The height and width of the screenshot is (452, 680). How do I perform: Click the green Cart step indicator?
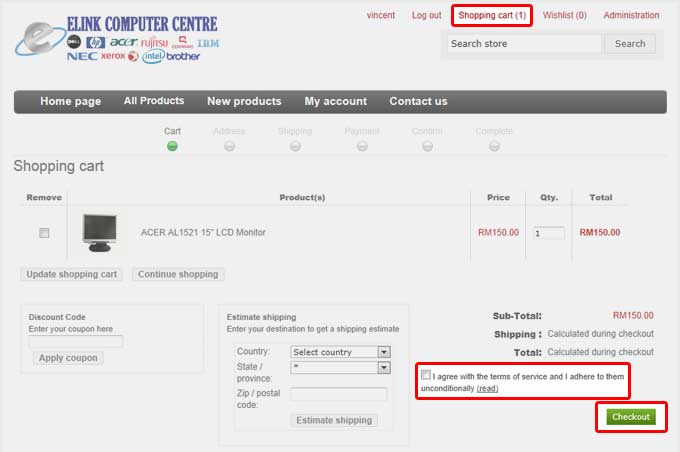[172, 146]
